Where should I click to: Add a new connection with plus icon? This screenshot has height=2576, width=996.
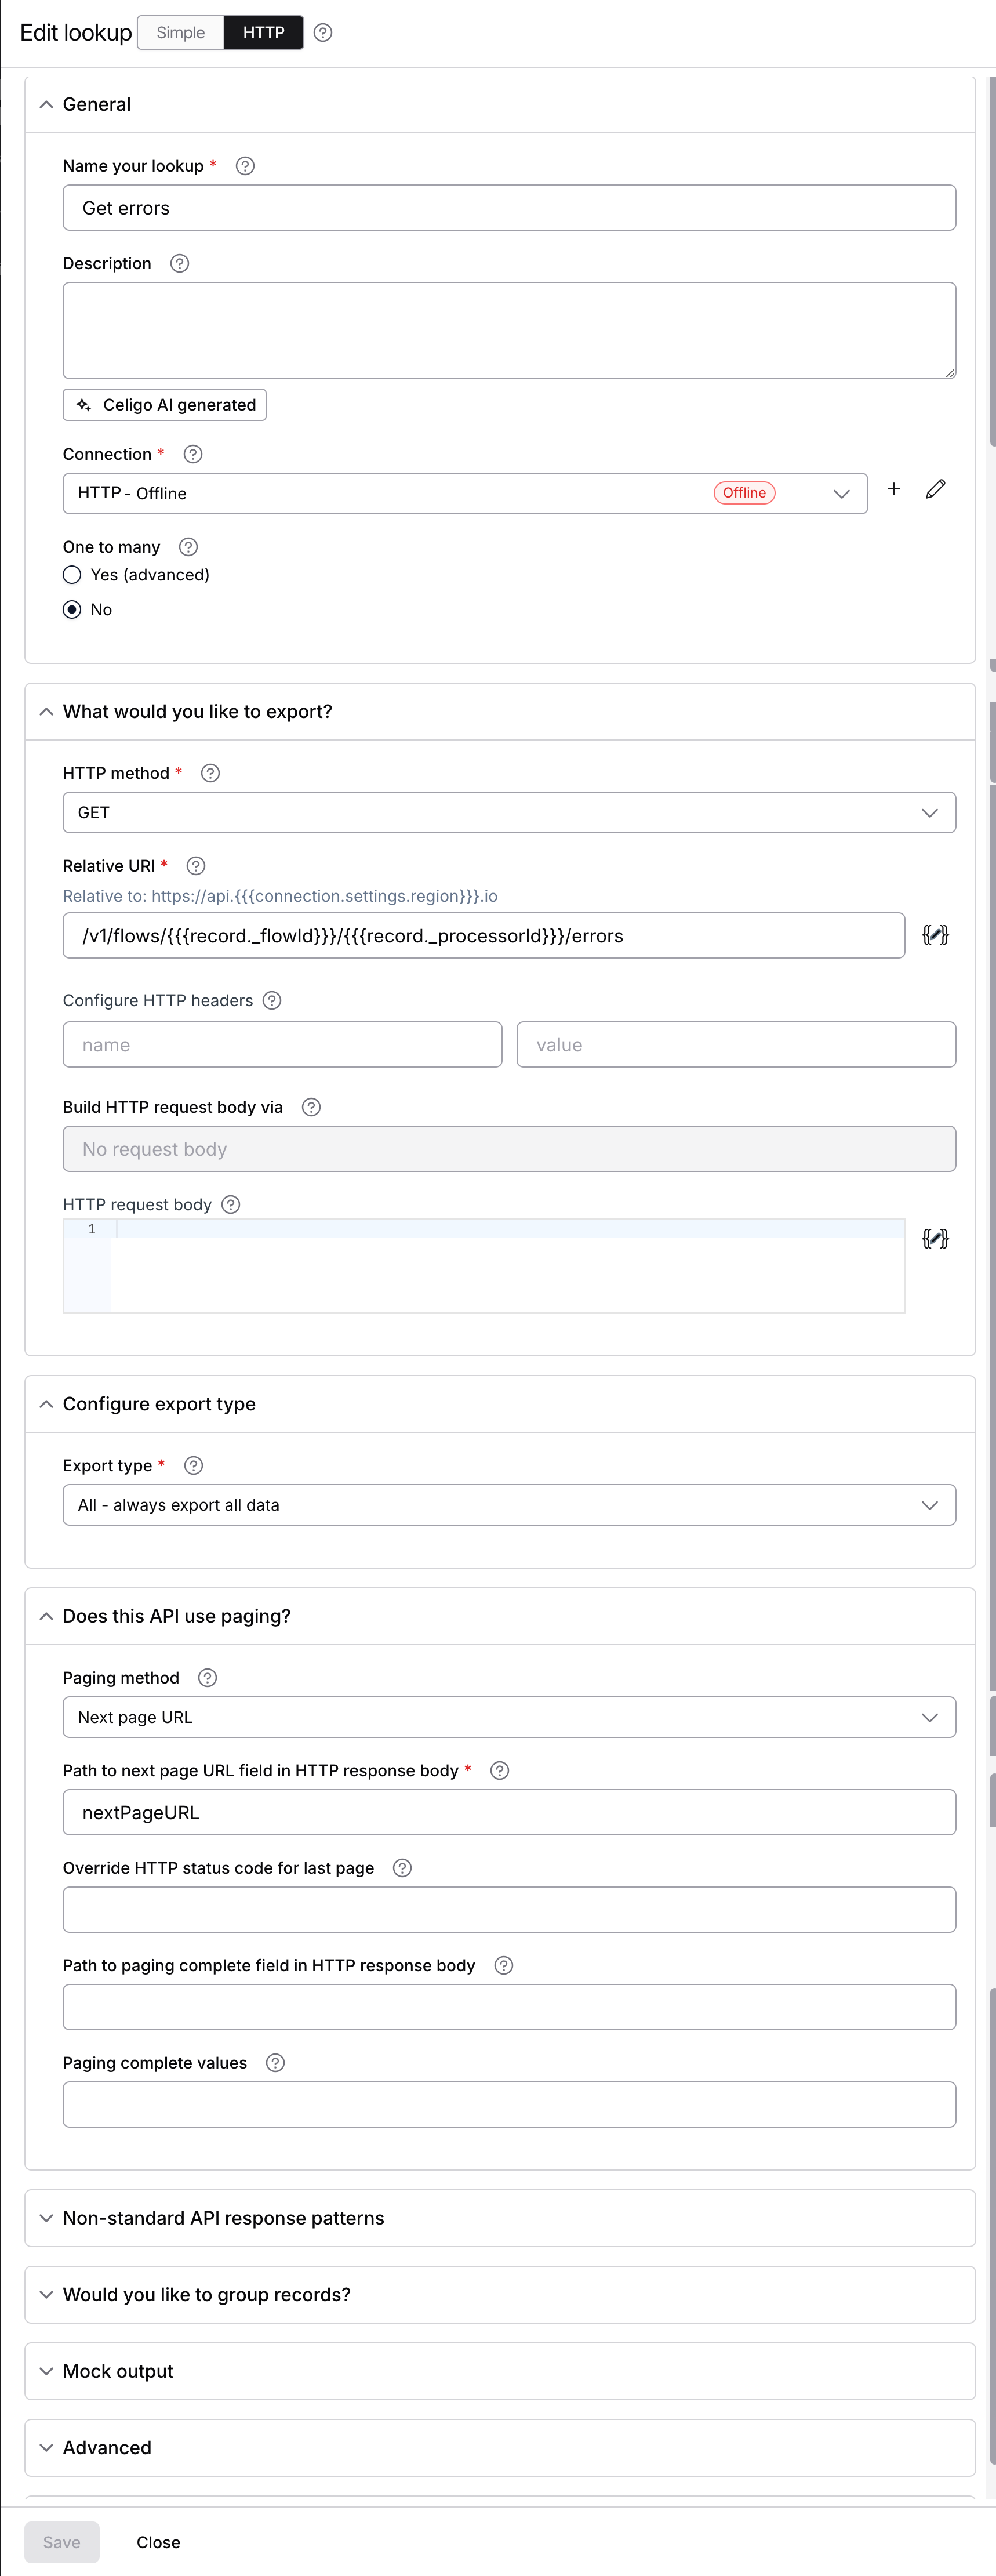click(893, 489)
